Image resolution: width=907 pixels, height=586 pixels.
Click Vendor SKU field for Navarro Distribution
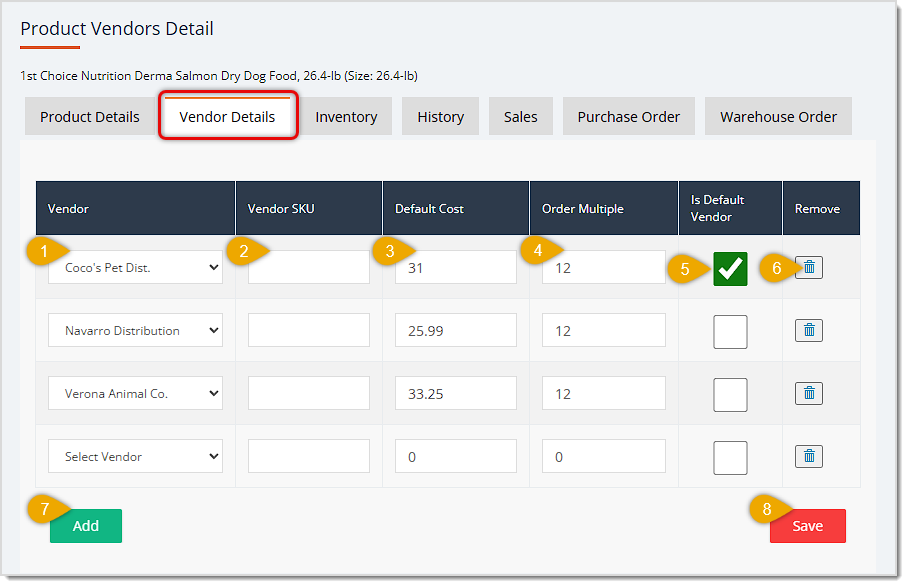309,330
